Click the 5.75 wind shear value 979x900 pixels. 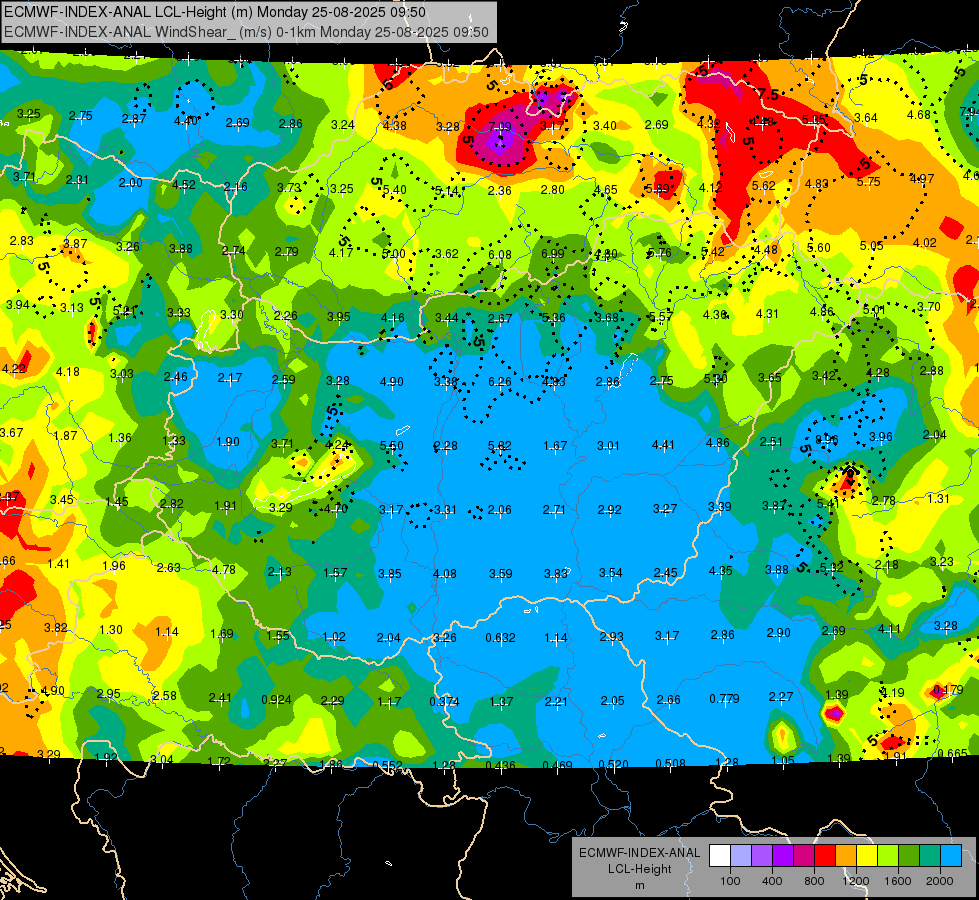tap(868, 182)
